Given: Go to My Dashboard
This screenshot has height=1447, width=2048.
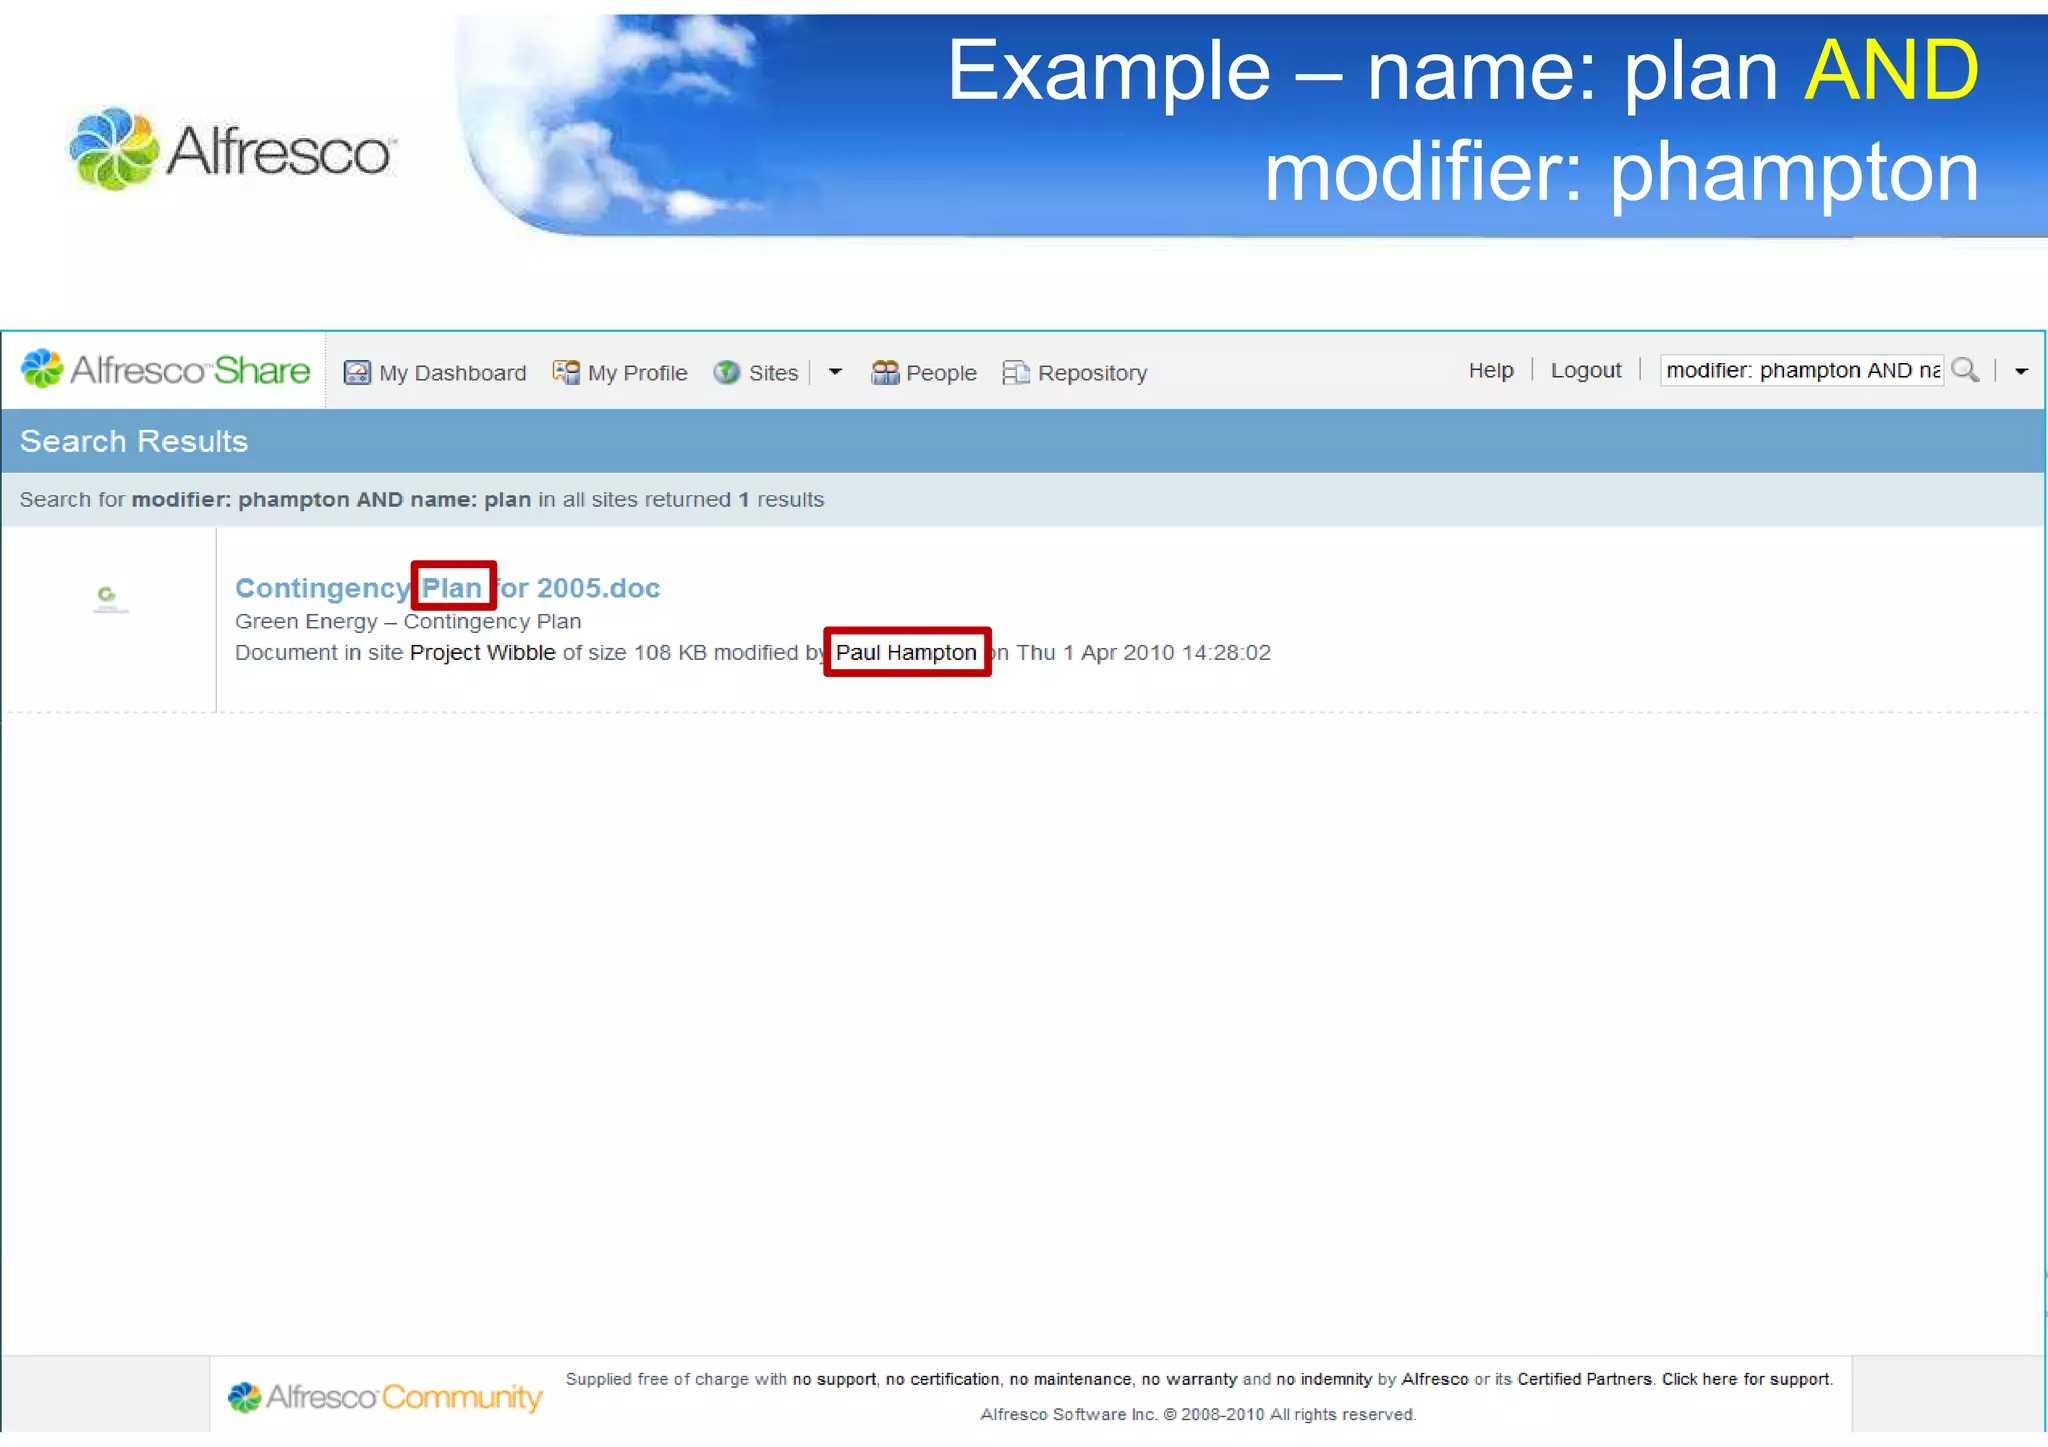Looking at the screenshot, I should pos(453,373).
